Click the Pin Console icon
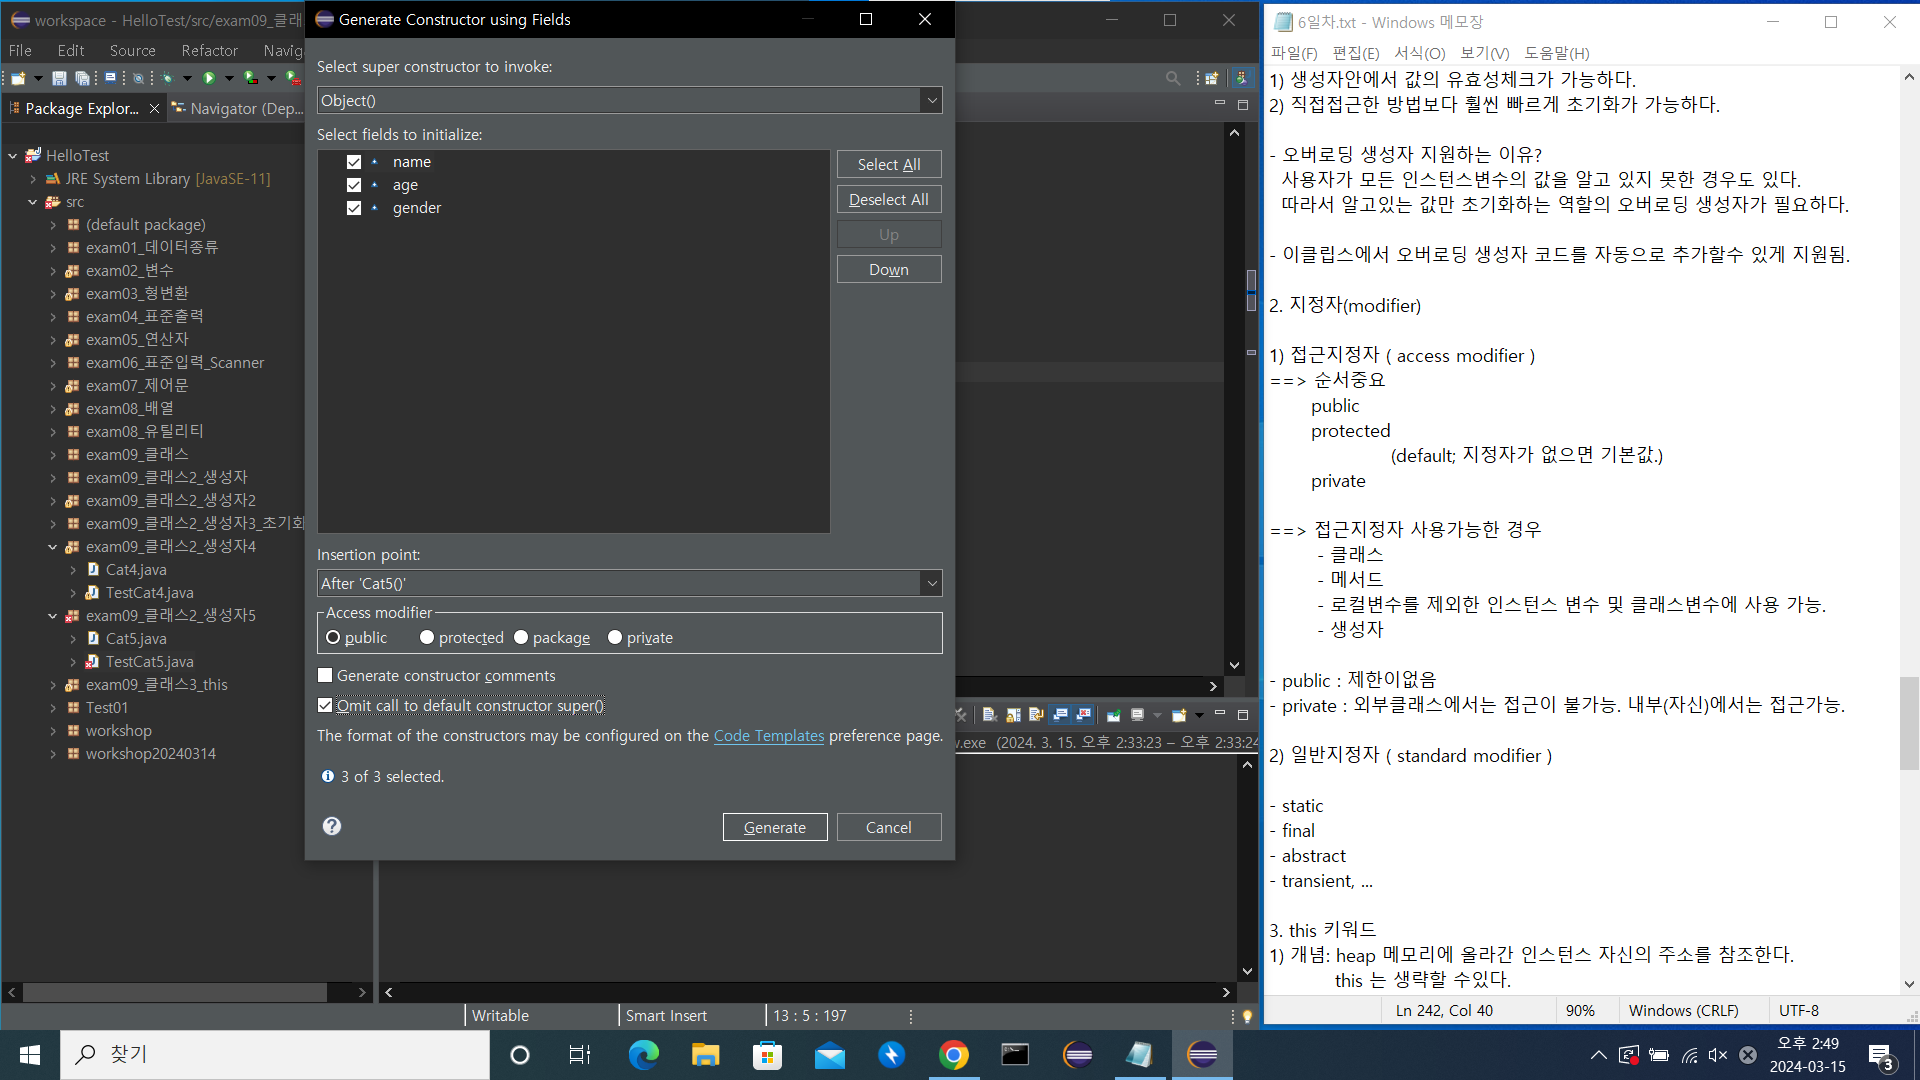Image resolution: width=1920 pixels, height=1080 pixels. tap(1113, 715)
